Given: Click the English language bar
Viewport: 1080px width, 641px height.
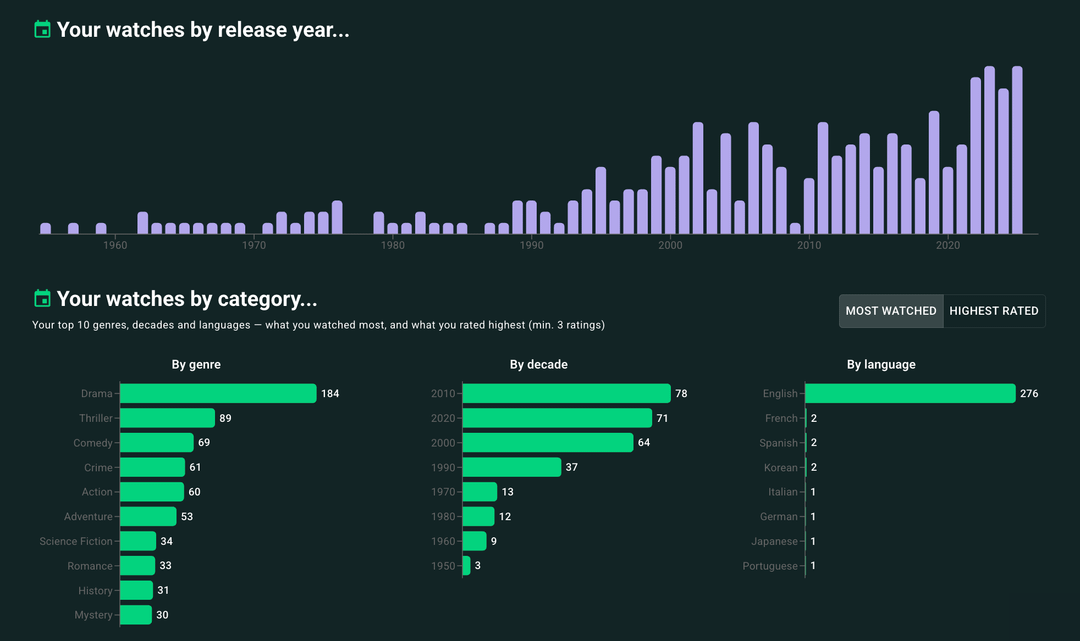Looking at the screenshot, I should tap(910, 394).
